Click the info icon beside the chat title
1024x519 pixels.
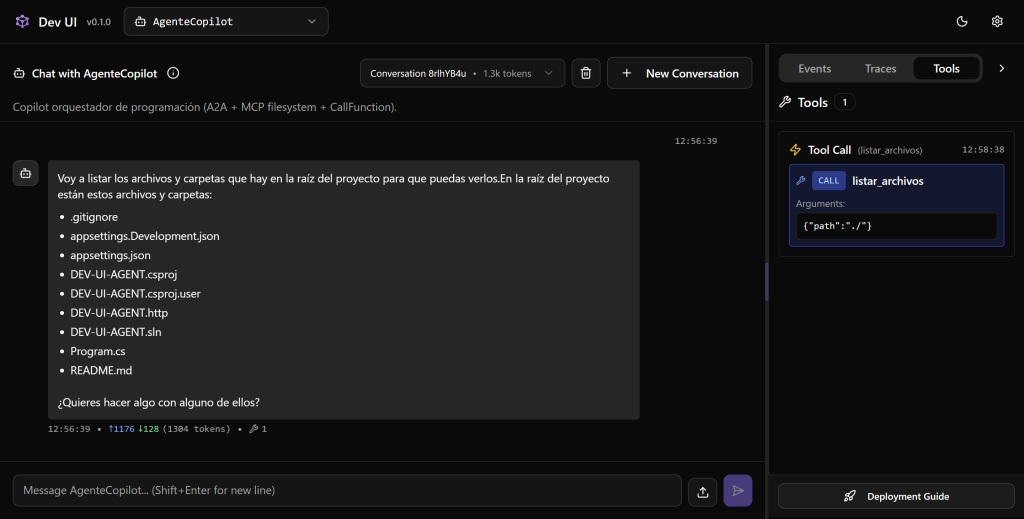coord(173,73)
